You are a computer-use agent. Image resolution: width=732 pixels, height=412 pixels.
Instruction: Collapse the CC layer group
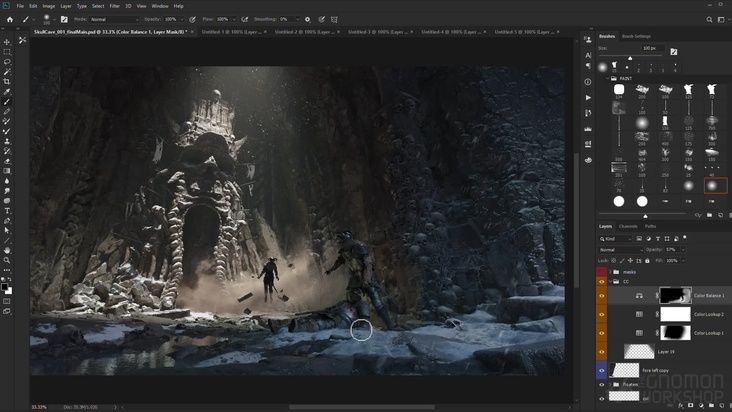tap(610, 281)
